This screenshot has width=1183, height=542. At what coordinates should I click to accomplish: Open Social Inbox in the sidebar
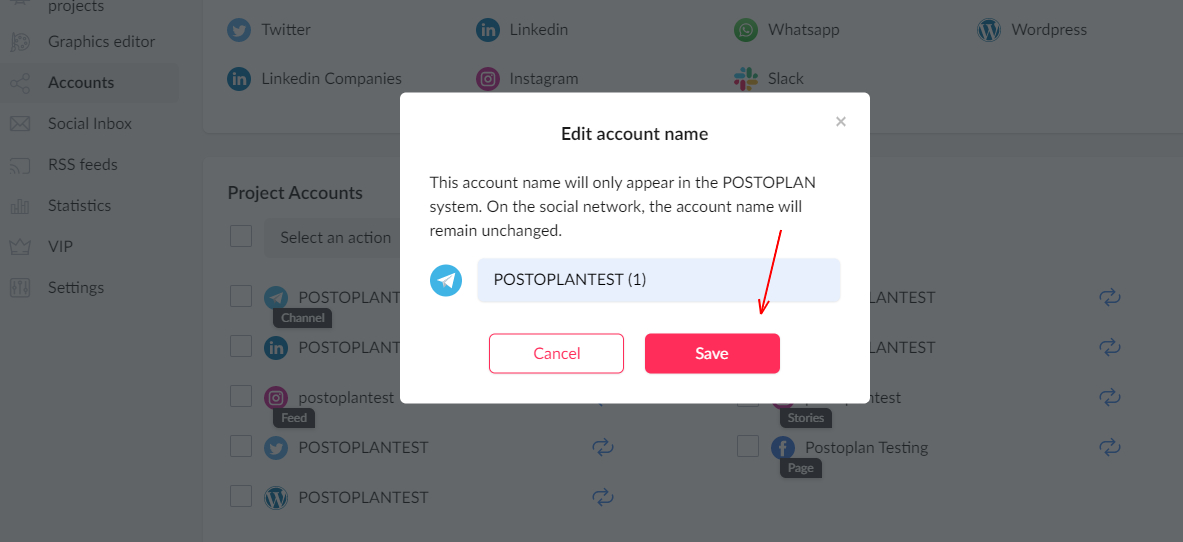coord(89,124)
